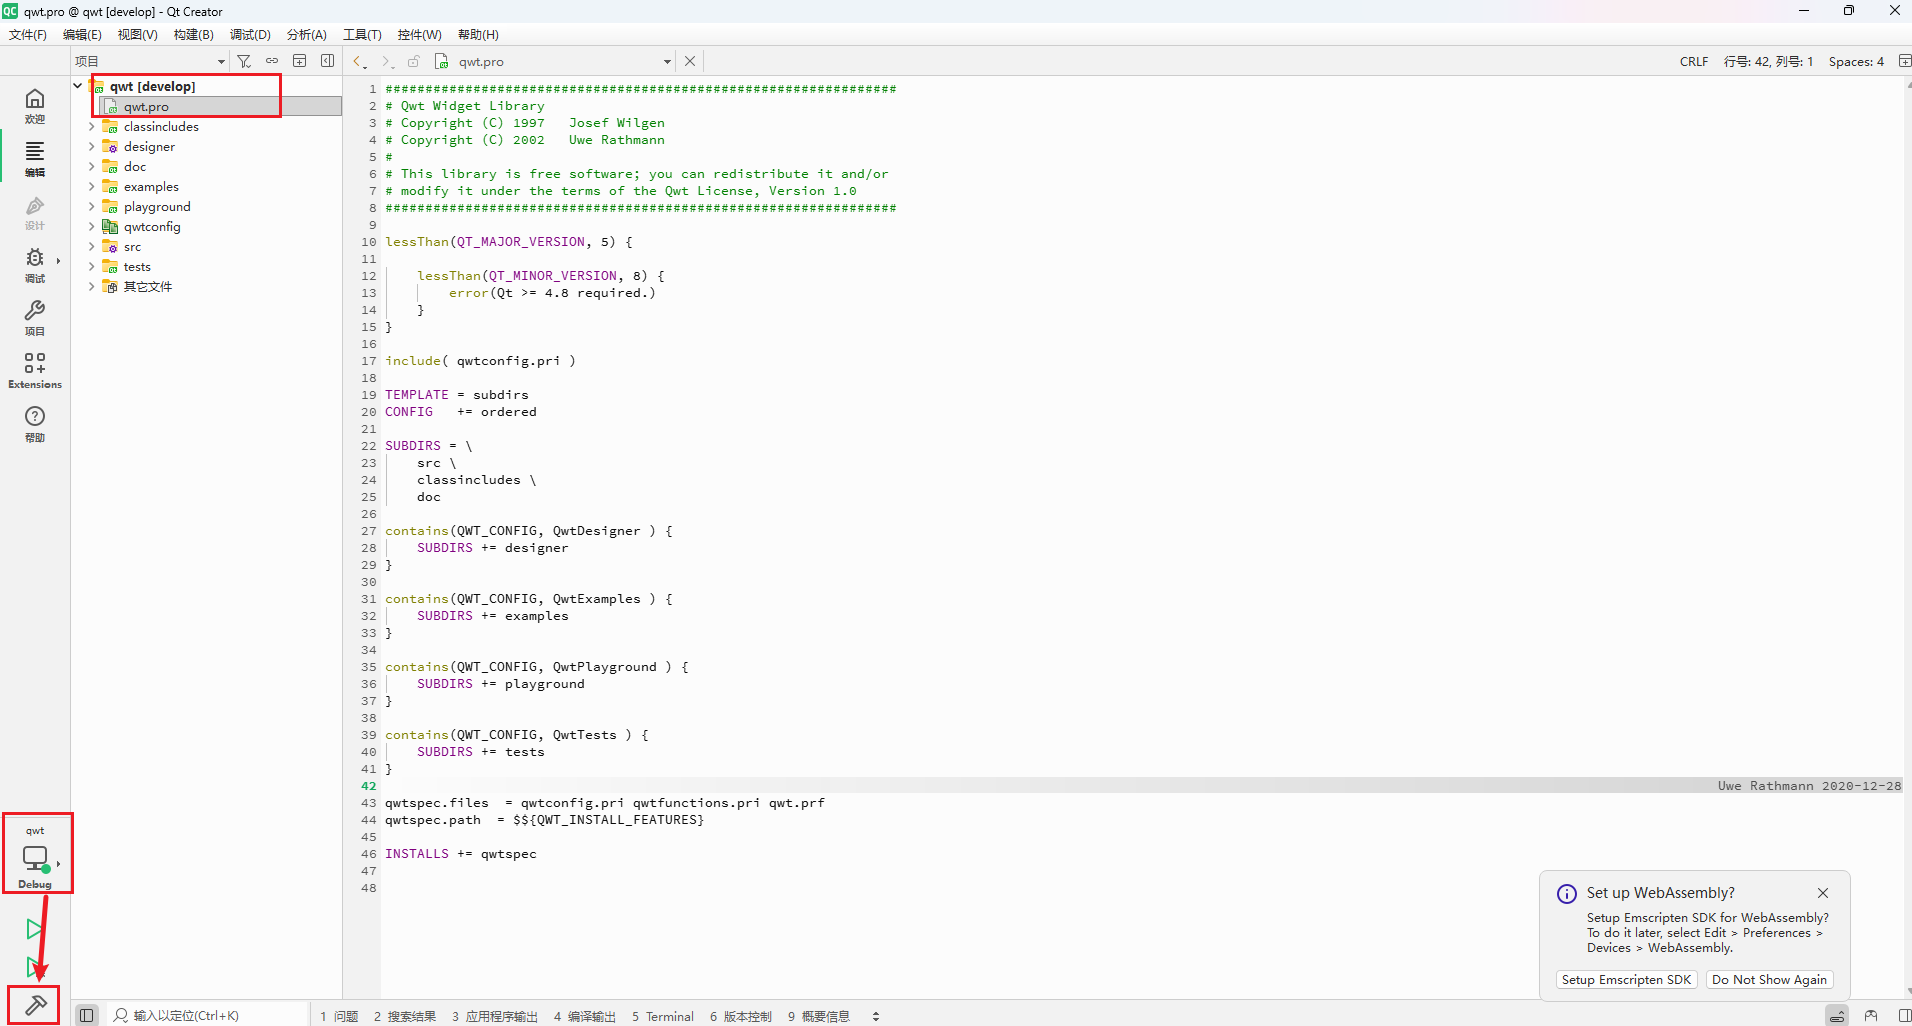
Task: Open the Welcome (欢迎) mode
Action: pyautogui.click(x=35, y=105)
